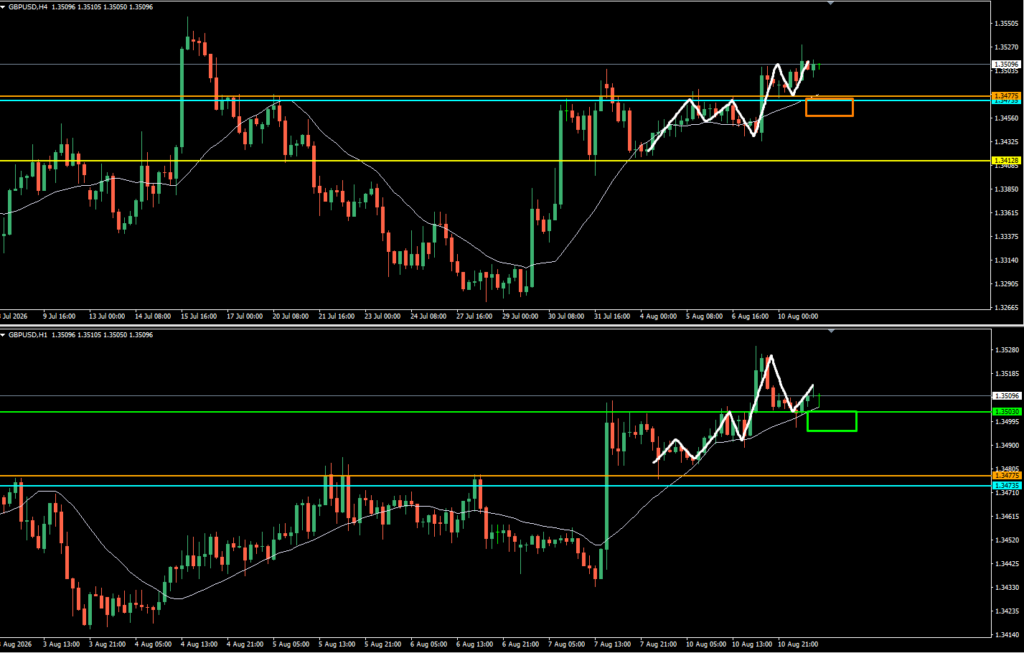Click the 1.35270 price scale label
The width and height of the screenshot is (1024, 653).
pyautogui.click(x=1006, y=47)
